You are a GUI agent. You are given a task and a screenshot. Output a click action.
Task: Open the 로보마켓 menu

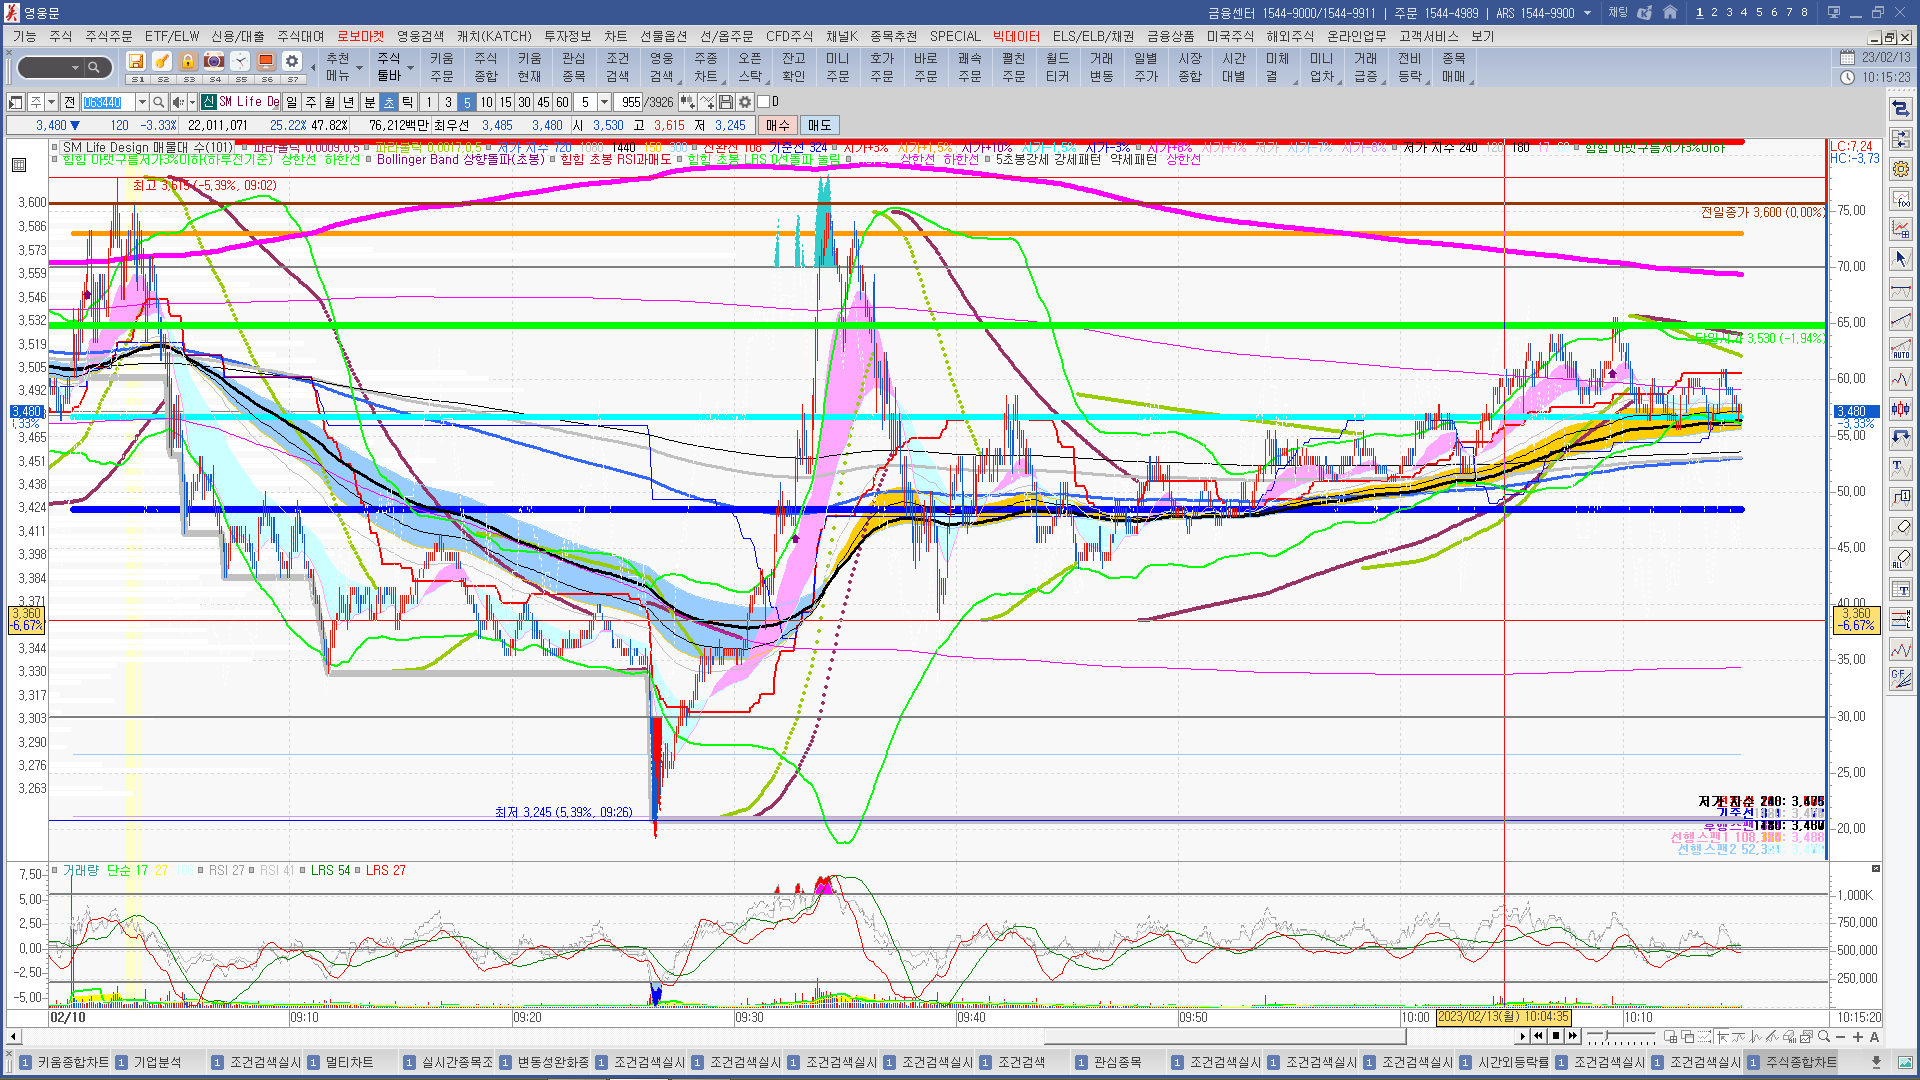tap(359, 36)
